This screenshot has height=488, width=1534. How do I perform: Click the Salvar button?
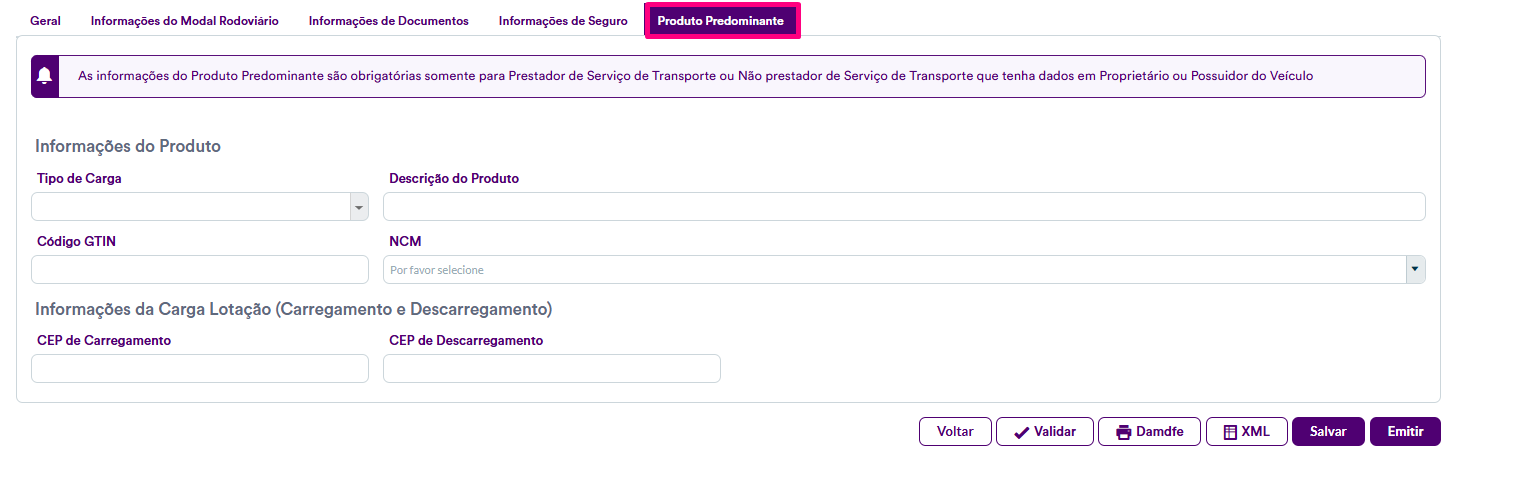click(x=1328, y=432)
